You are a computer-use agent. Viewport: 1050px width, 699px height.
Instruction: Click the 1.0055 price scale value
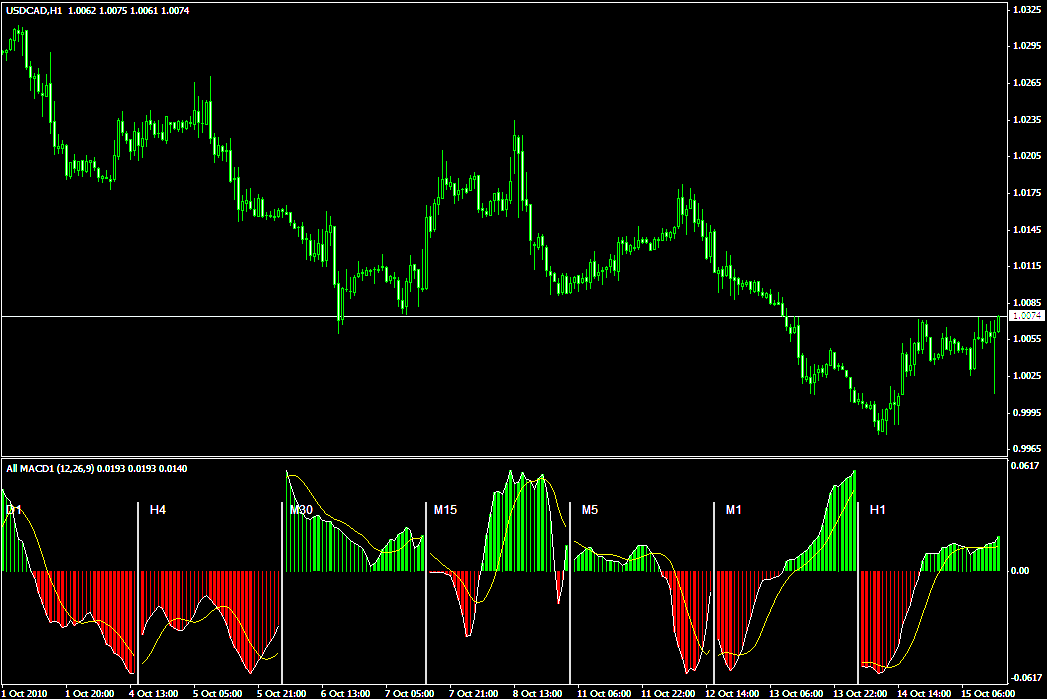click(x=1027, y=339)
